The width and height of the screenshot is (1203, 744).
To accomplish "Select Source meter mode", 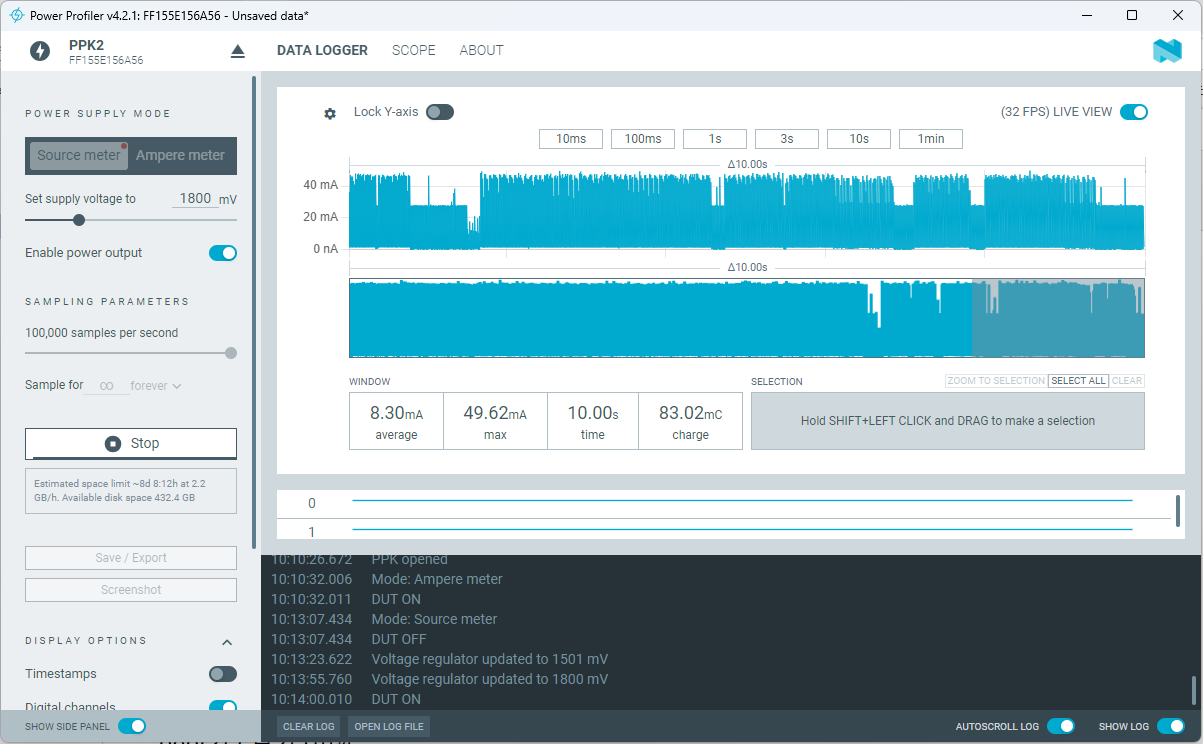I will tap(79, 155).
